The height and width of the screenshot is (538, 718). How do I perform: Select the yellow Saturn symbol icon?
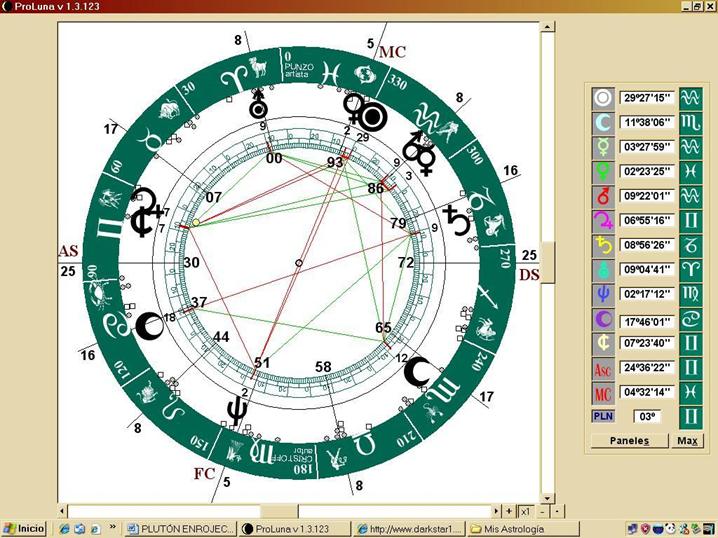[x=602, y=245]
